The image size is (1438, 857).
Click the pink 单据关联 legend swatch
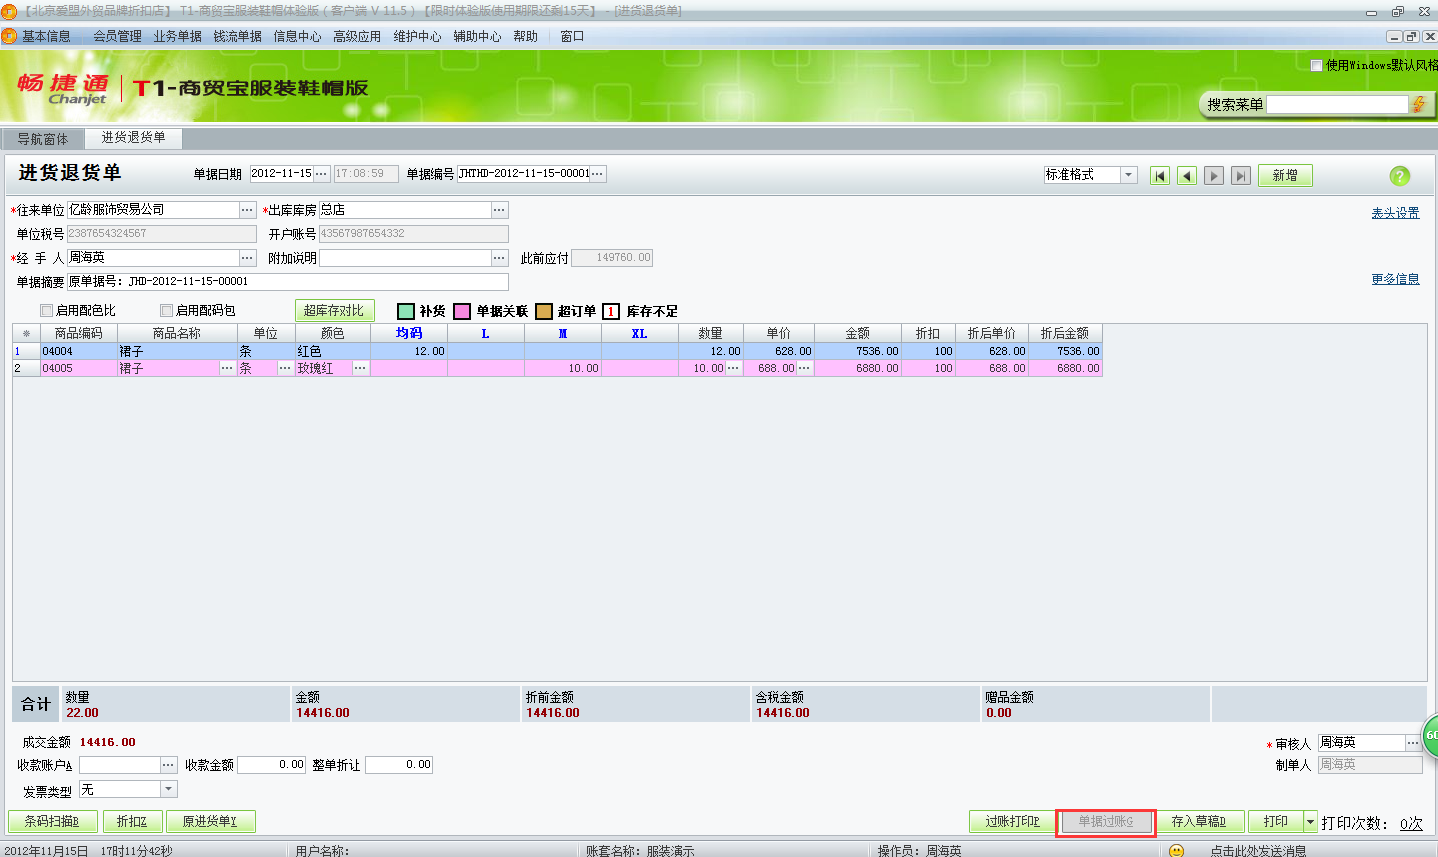coord(462,312)
